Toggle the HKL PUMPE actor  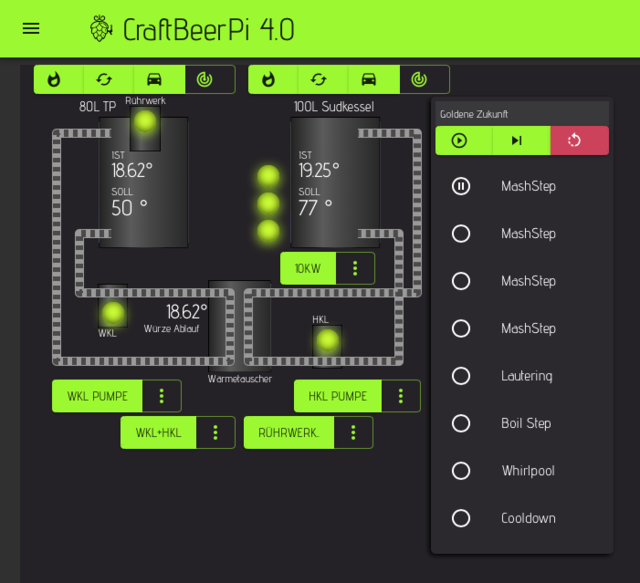(338, 396)
